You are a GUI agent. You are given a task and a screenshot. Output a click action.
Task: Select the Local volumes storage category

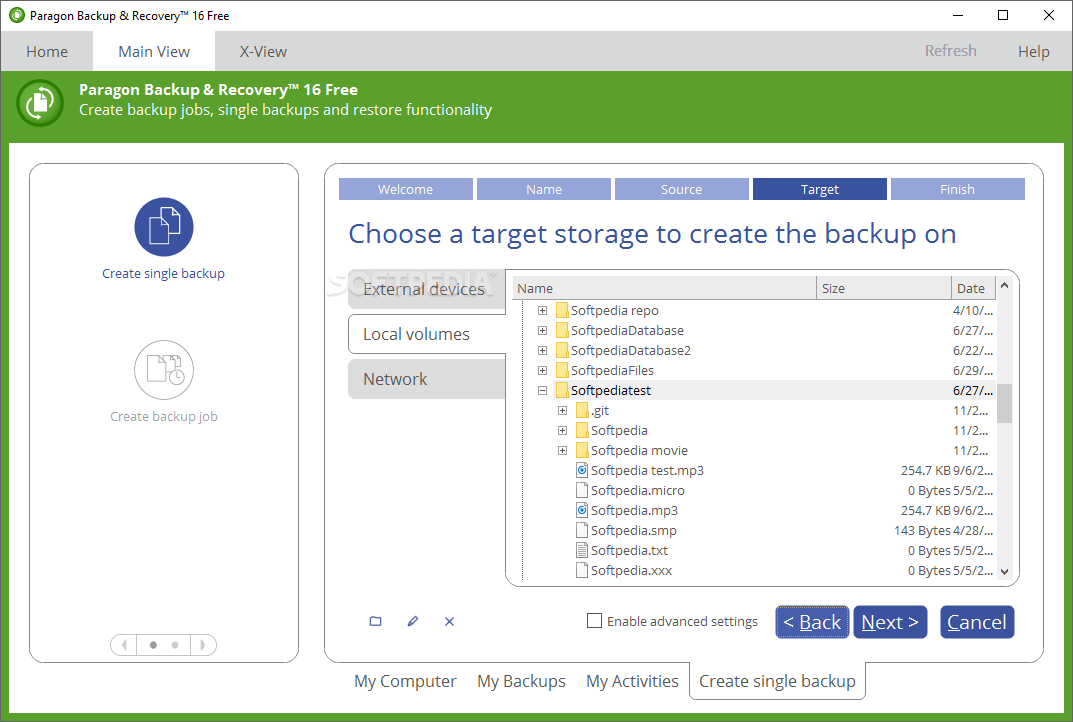pyautogui.click(x=427, y=334)
